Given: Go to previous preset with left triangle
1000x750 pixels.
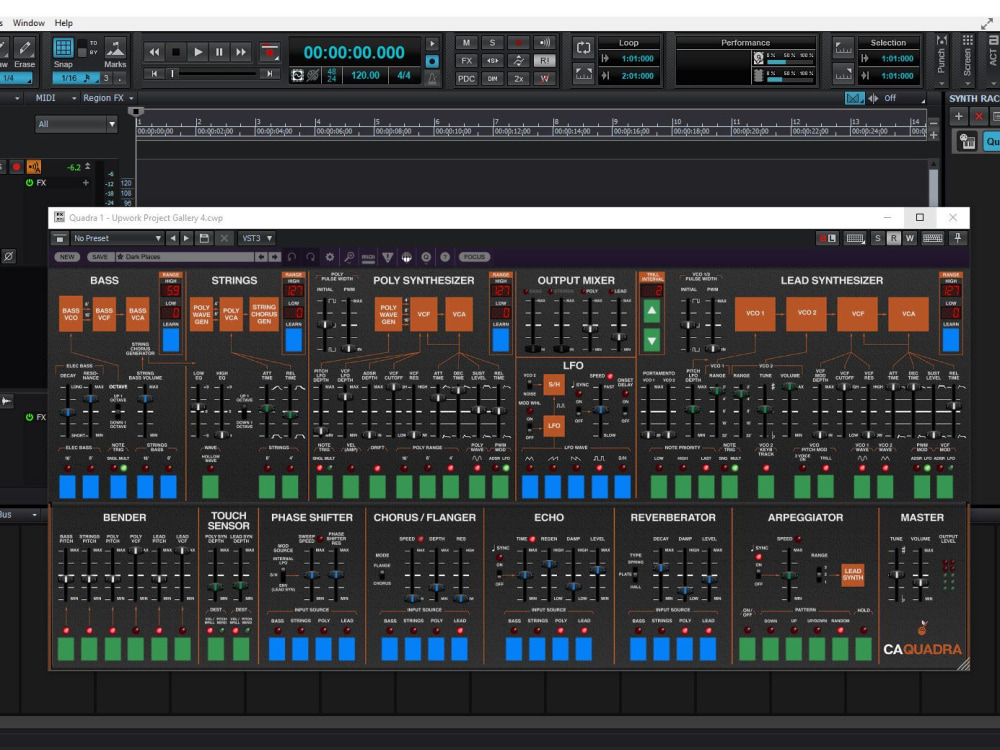Looking at the screenshot, I should pyautogui.click(x=172, y=238).
